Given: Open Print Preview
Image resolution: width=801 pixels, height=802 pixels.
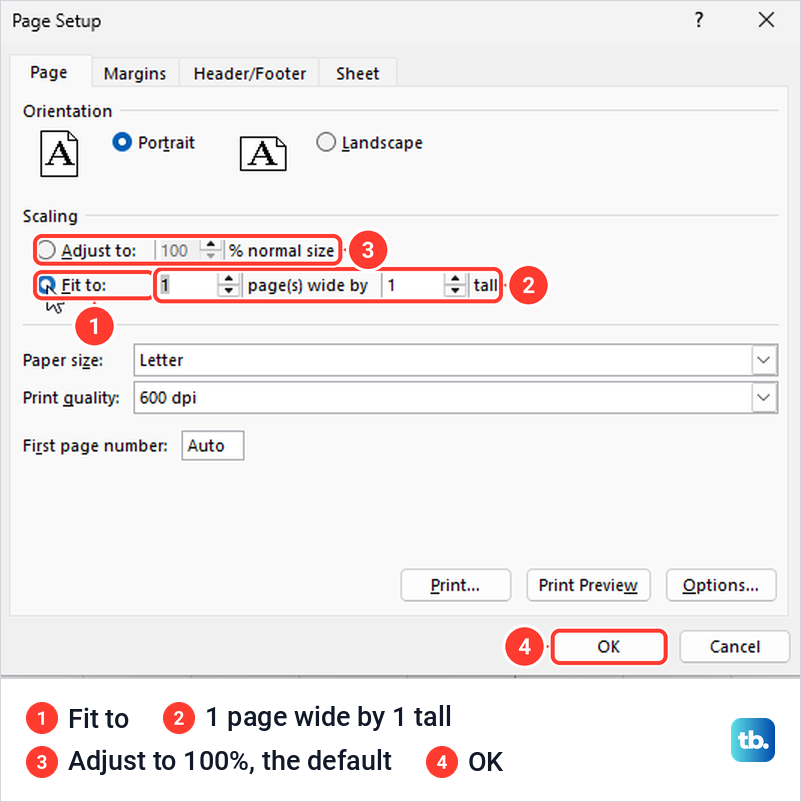Looking at the screenshot, I should click(588, 585).
